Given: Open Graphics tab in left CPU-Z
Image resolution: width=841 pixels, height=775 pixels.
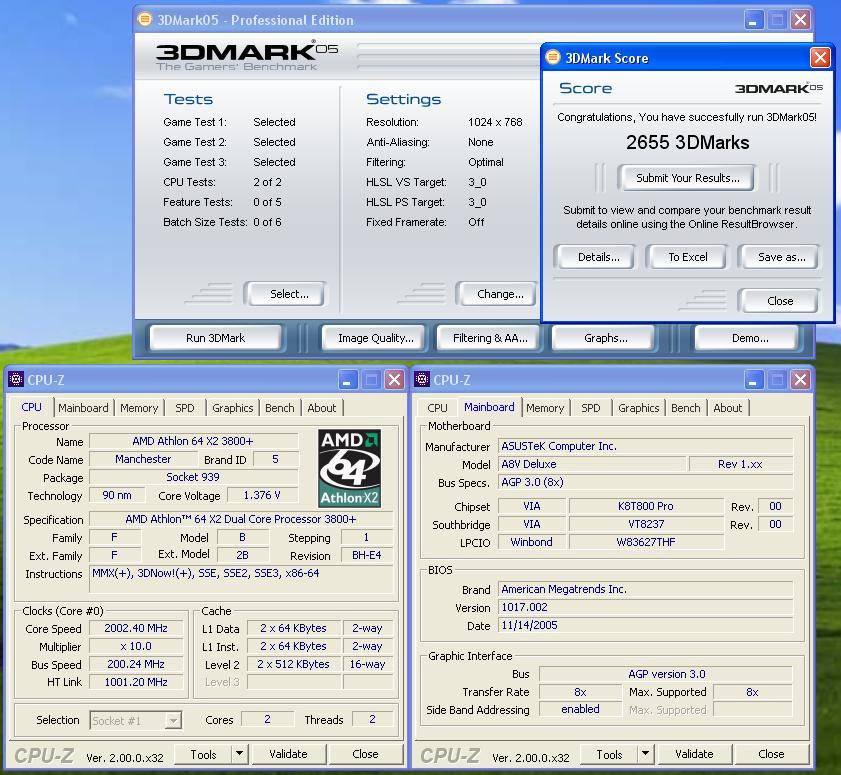Looking at the screenshot, I should (233, 408).
